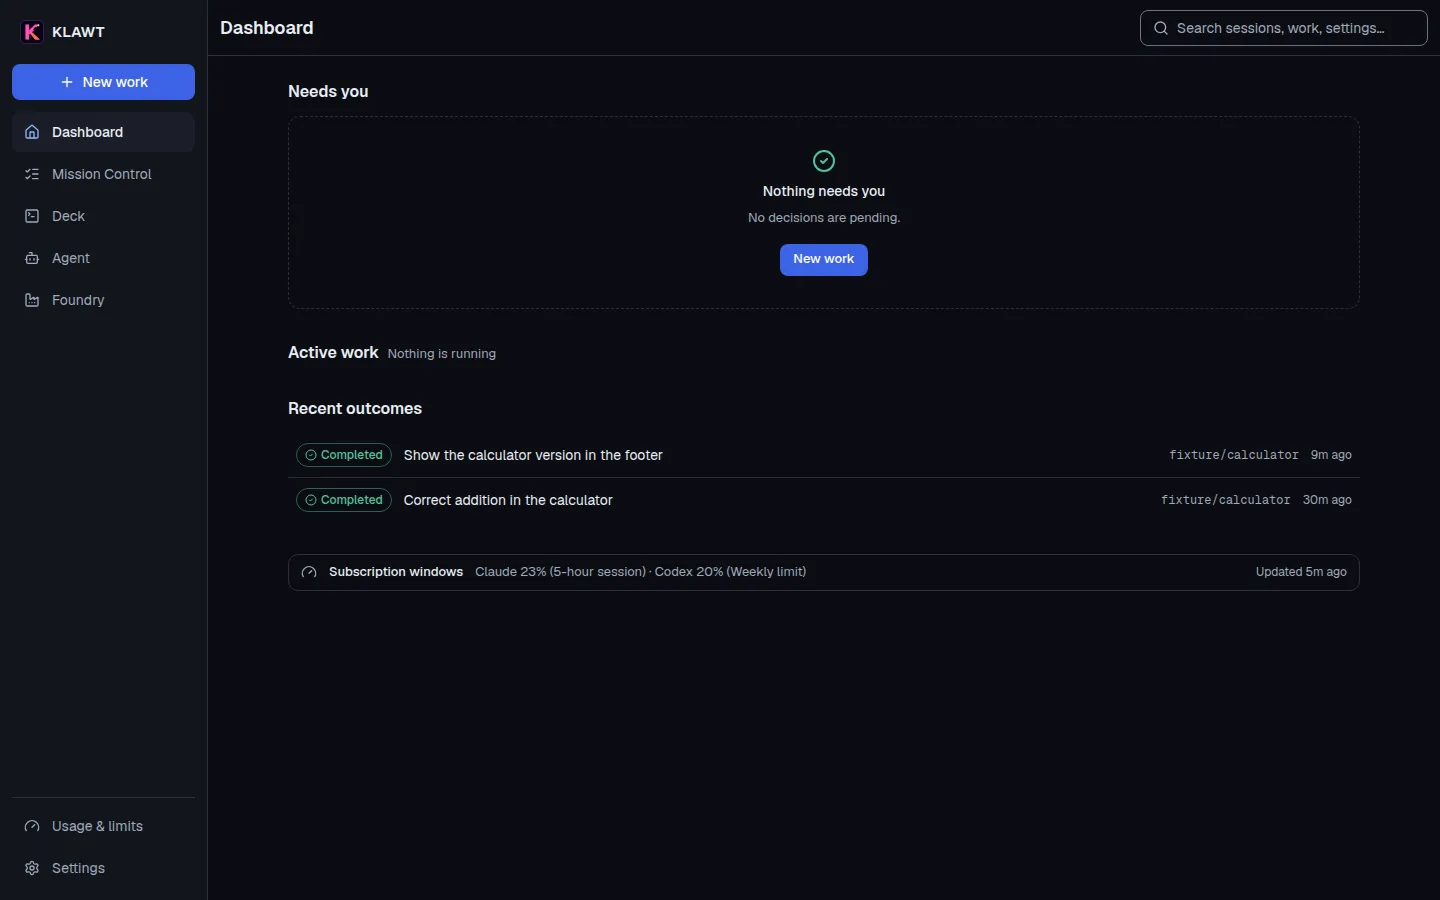Click the Deck terminal icon
The width and height of the screenshot is (1440, 900).
pos(32,216)
